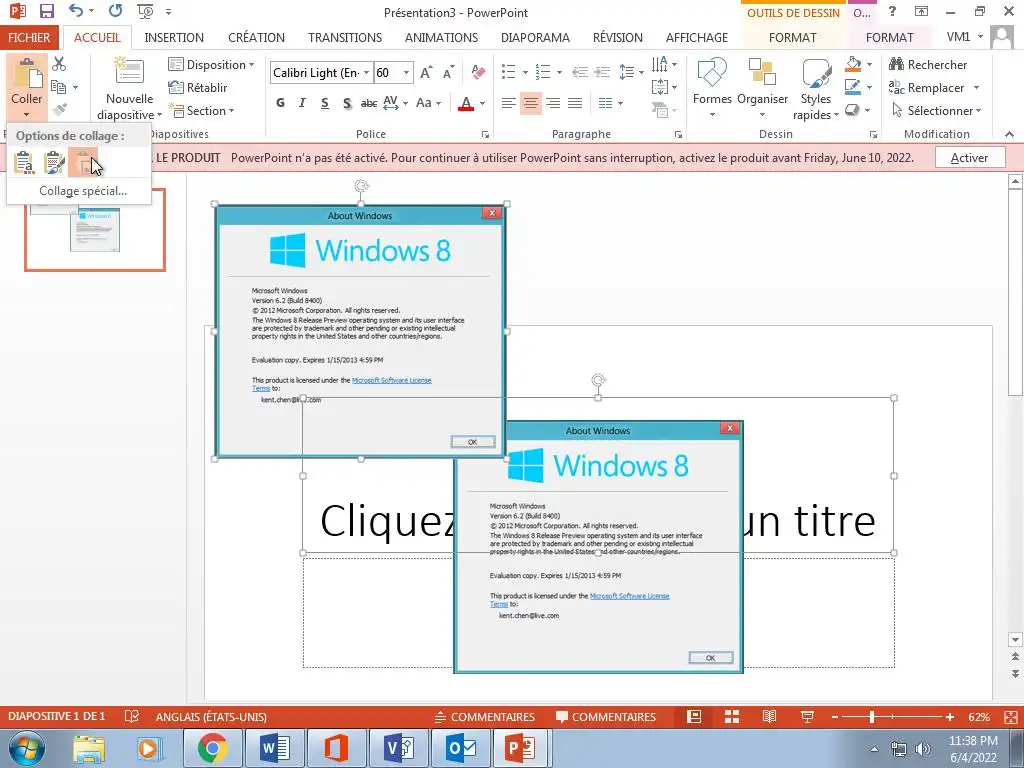Image resolution: width=1024 pixels, height=768 pixels.
Task: Open the Sélectionner menu
Action: pyautogui.click(x=936, y=110)
